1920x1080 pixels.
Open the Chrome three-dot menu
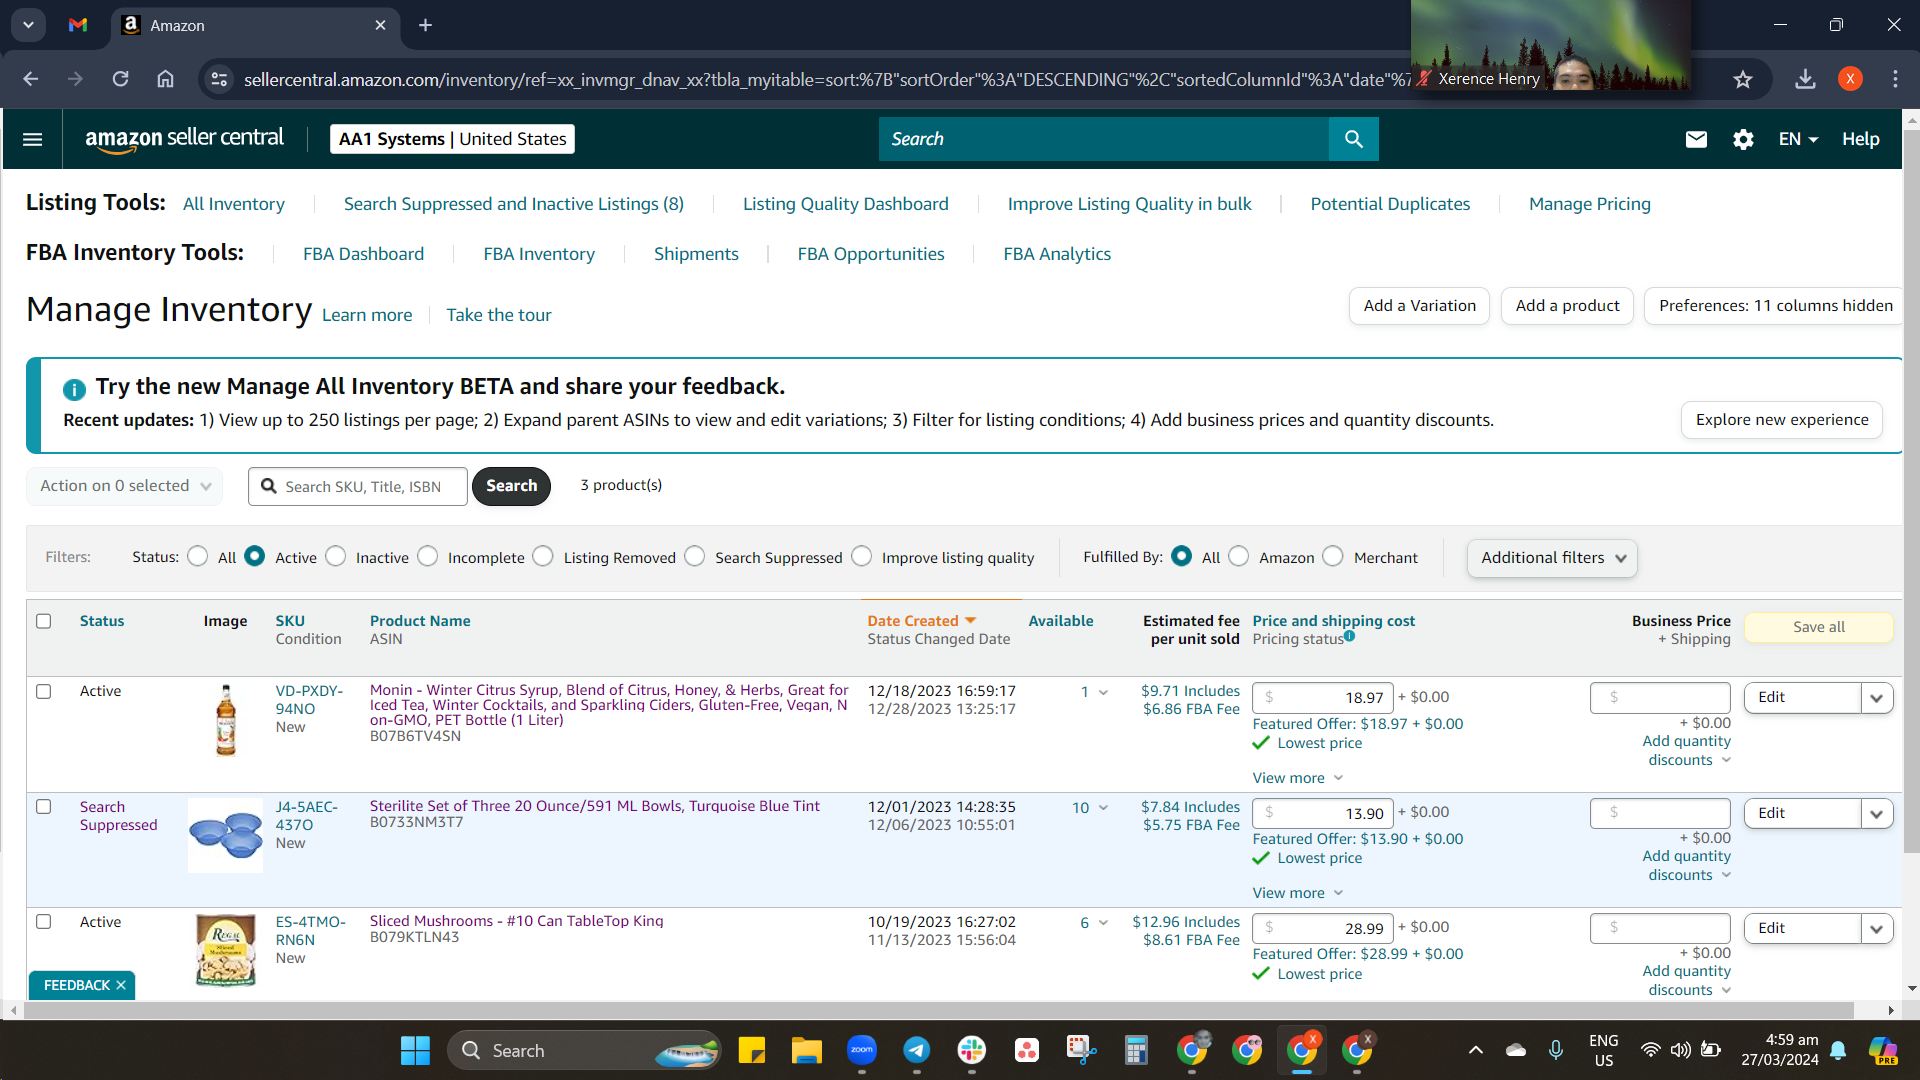1895,79
